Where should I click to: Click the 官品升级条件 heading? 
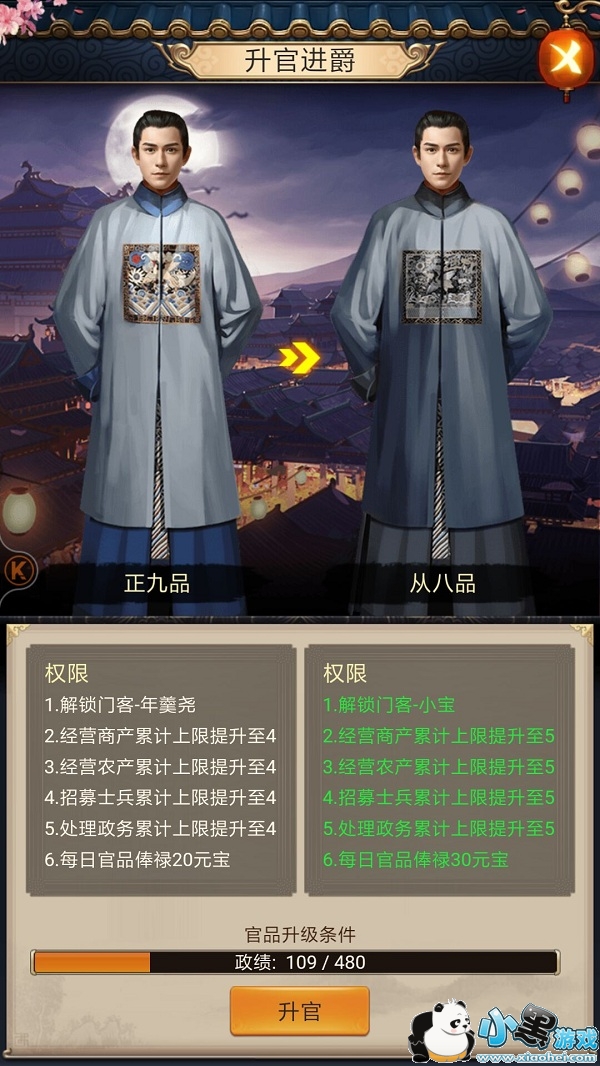coord(300,935)
